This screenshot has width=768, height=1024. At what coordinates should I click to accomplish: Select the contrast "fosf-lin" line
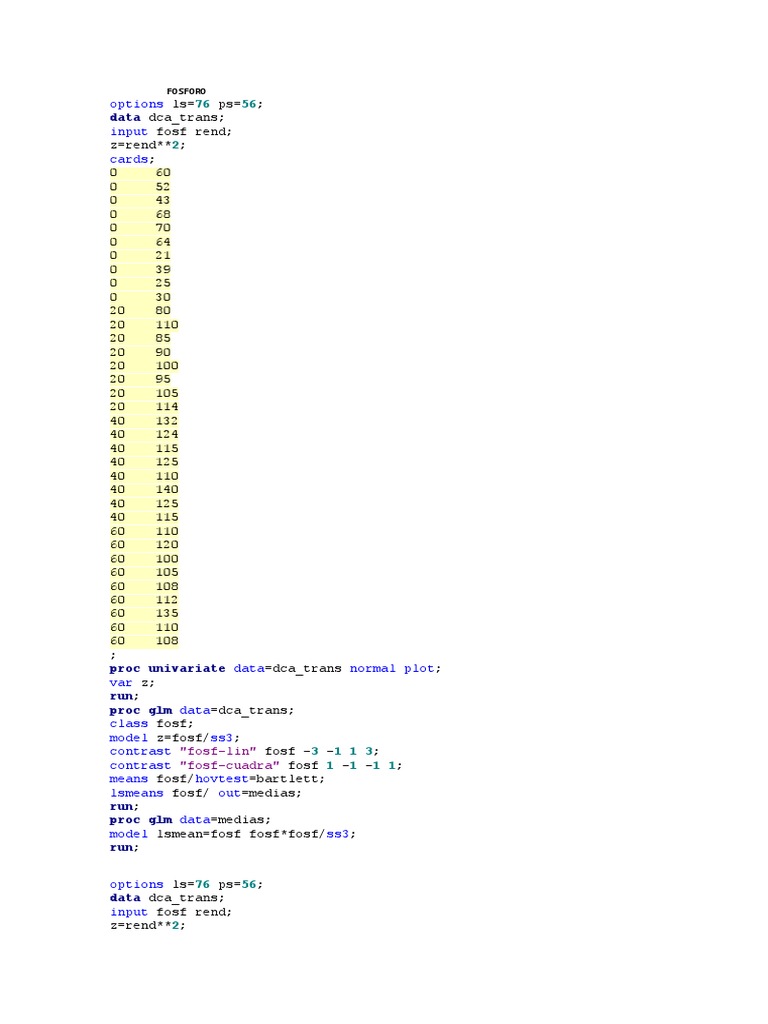pos(244,752)
